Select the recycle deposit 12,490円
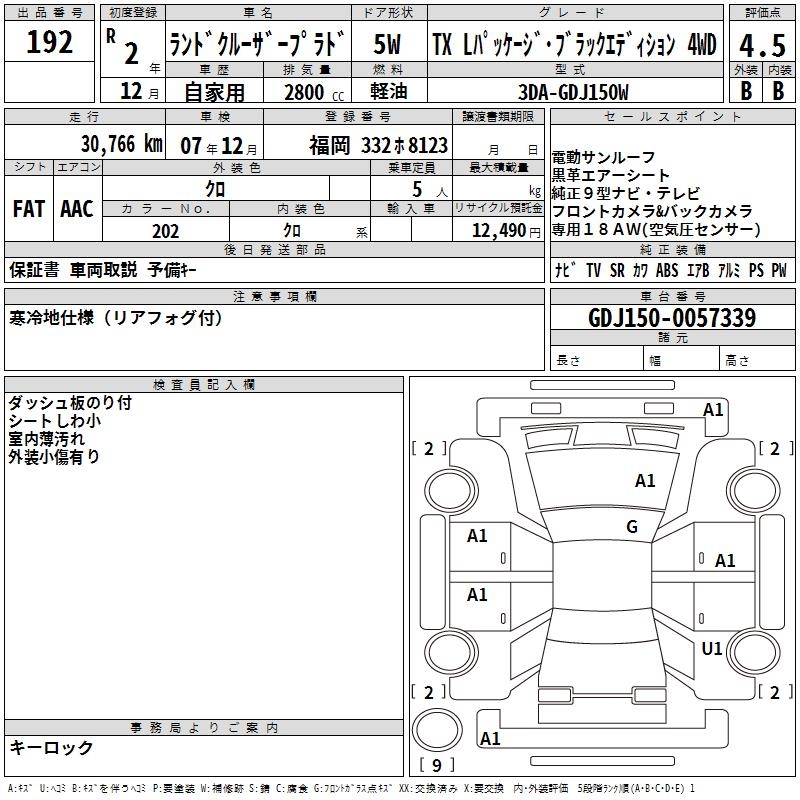The height and width of the screenshot is (800, 800). 506,231
